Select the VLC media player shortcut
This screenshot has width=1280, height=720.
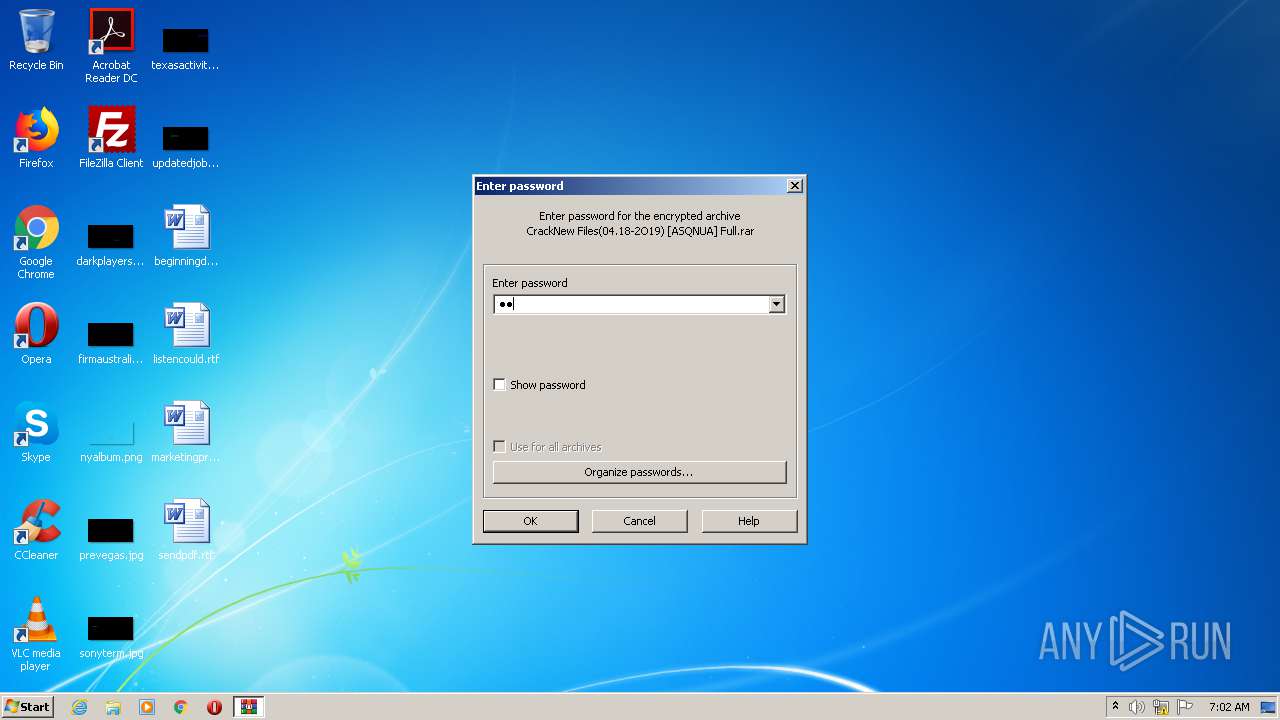36,635
